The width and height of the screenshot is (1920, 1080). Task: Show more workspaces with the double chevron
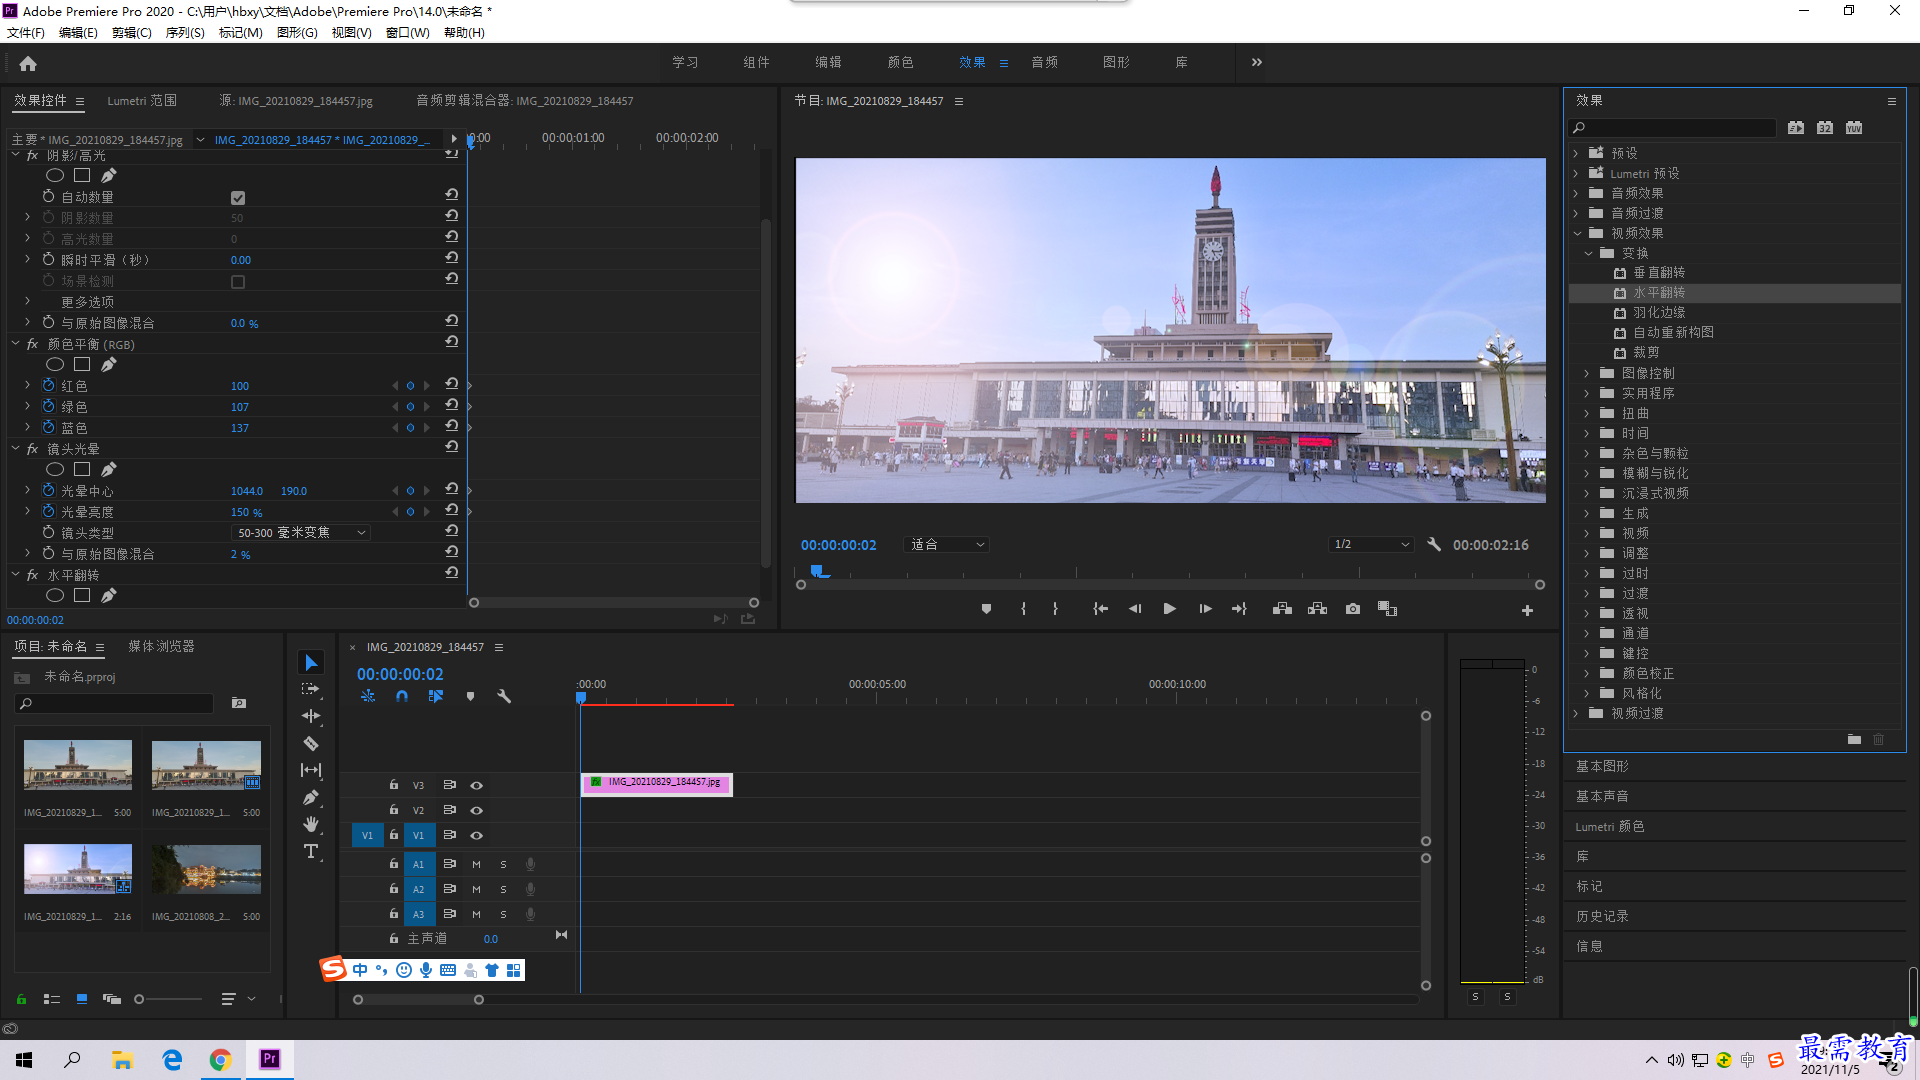1257,63
